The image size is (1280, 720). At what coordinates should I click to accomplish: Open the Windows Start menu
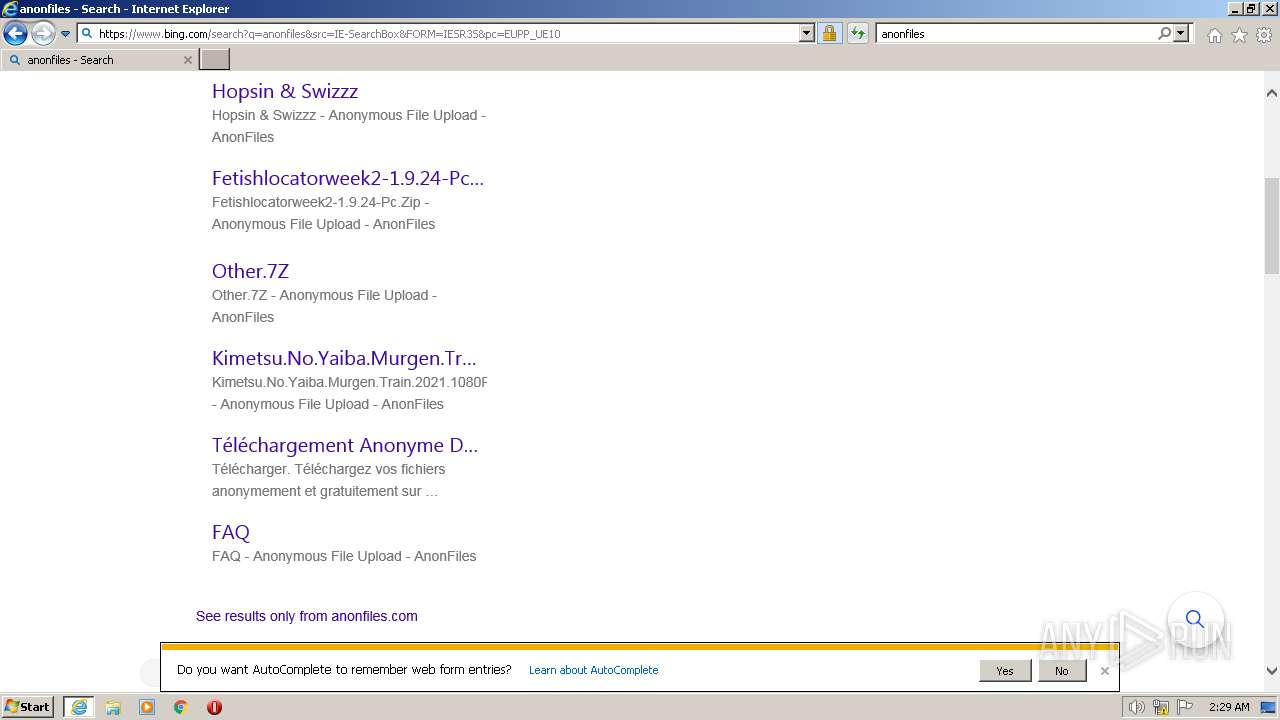point(28,706)
